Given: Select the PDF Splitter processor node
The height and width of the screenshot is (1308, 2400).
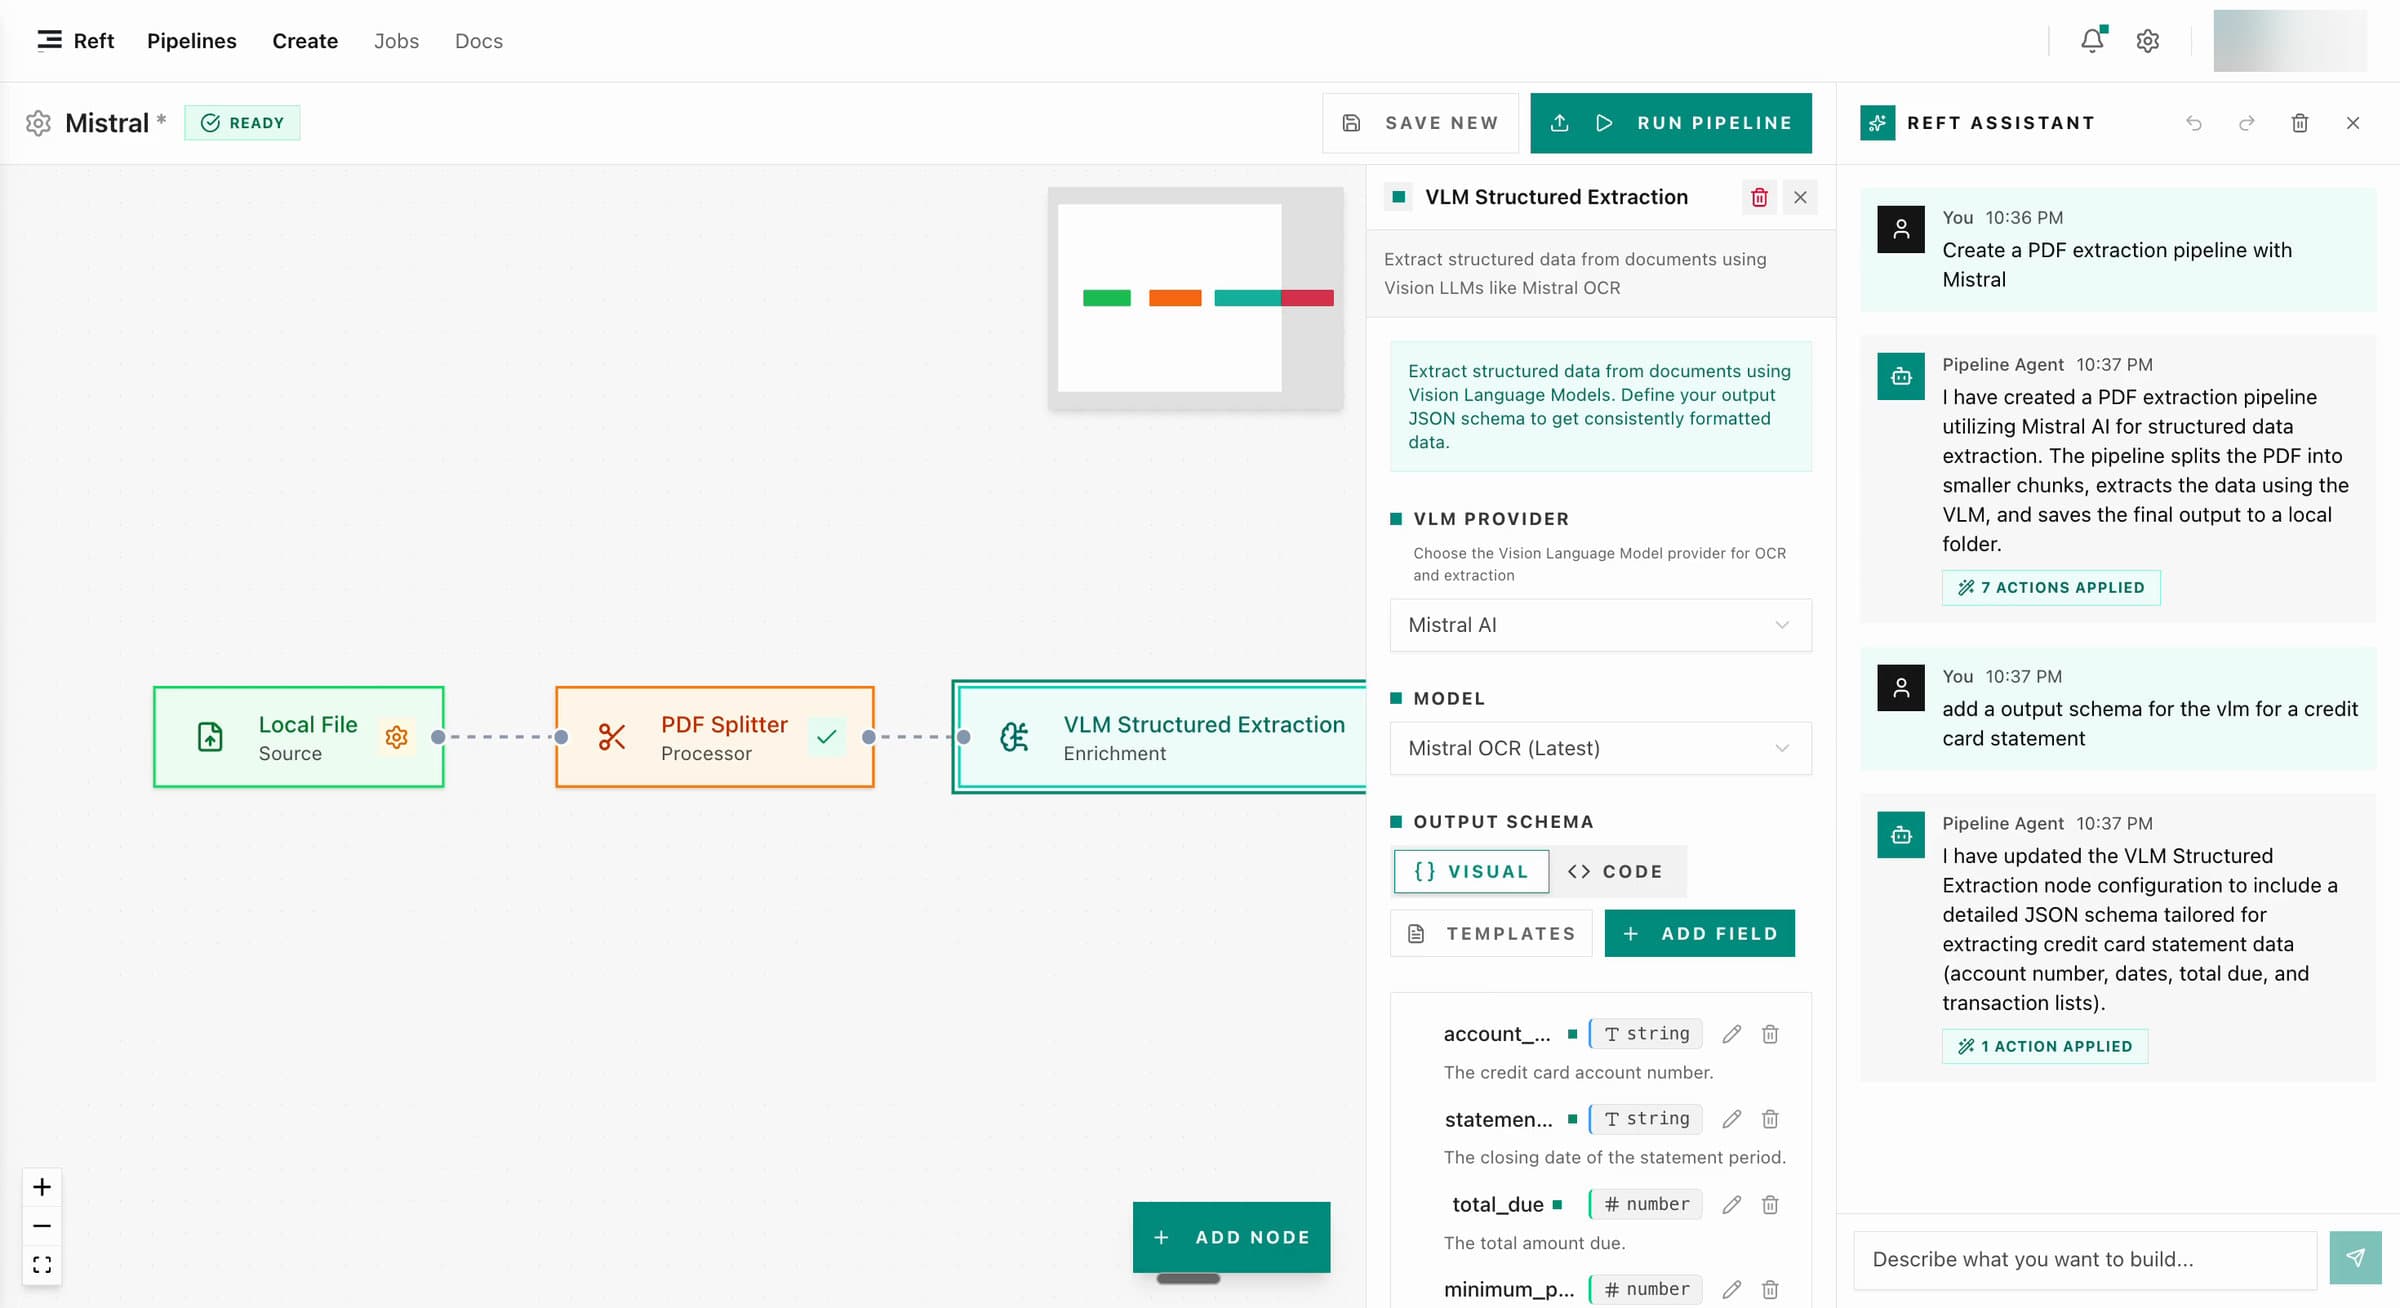Looking at the screenshot, I should (x=714, y=737).
